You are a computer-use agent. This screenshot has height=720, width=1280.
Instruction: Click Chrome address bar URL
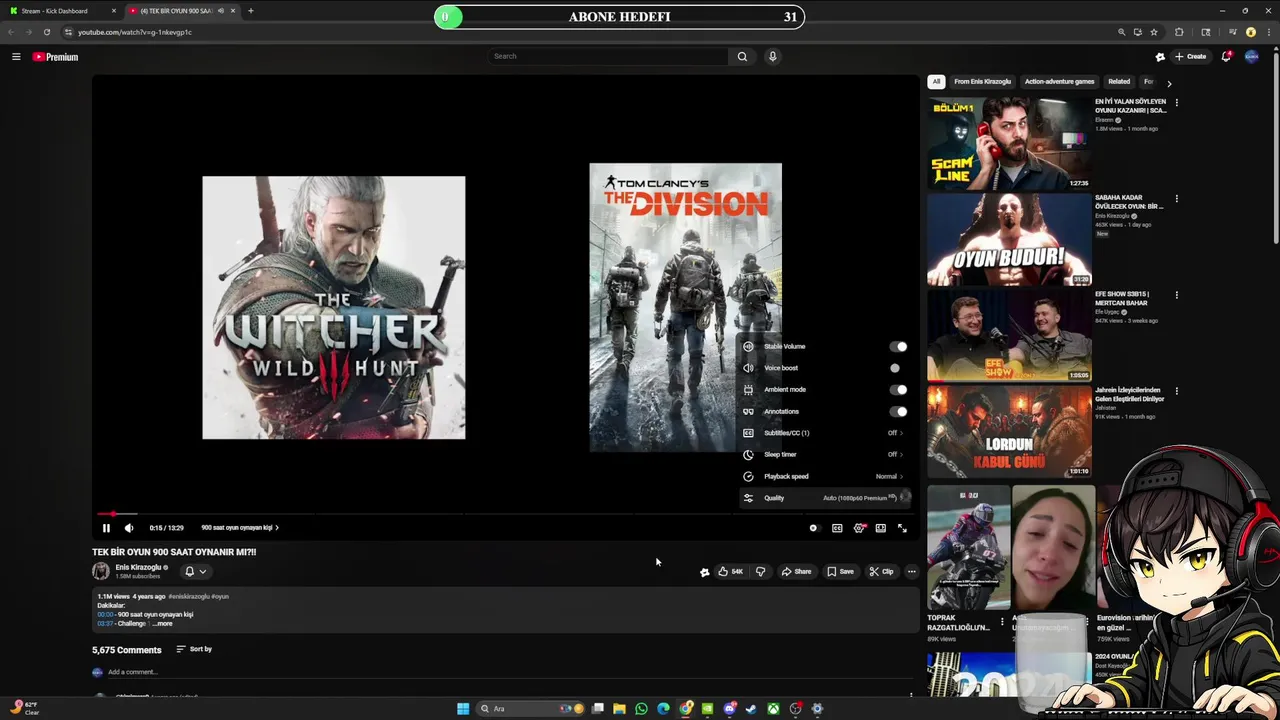[x=135, y=32]
